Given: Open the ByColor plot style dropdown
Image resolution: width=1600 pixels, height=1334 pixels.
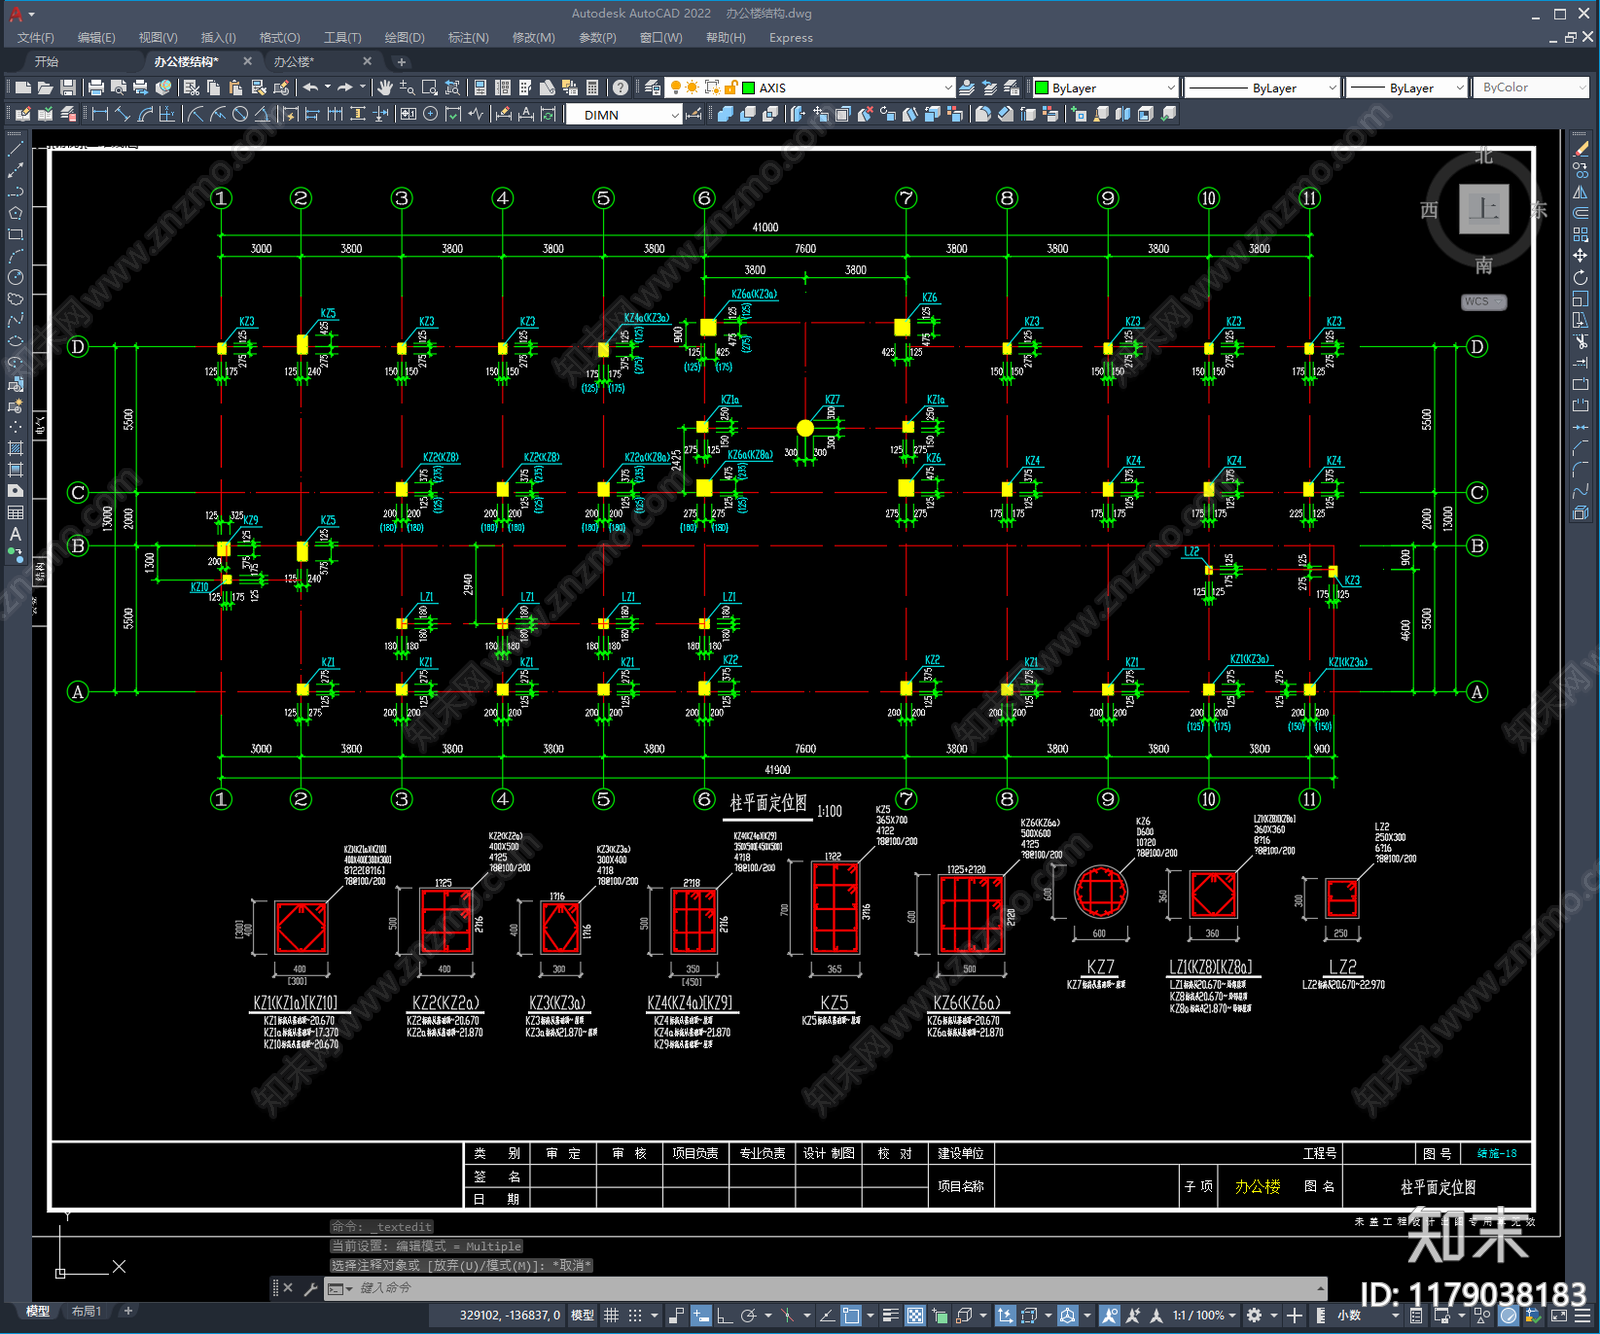Looking at the screenshot, I should [1582, 88].
